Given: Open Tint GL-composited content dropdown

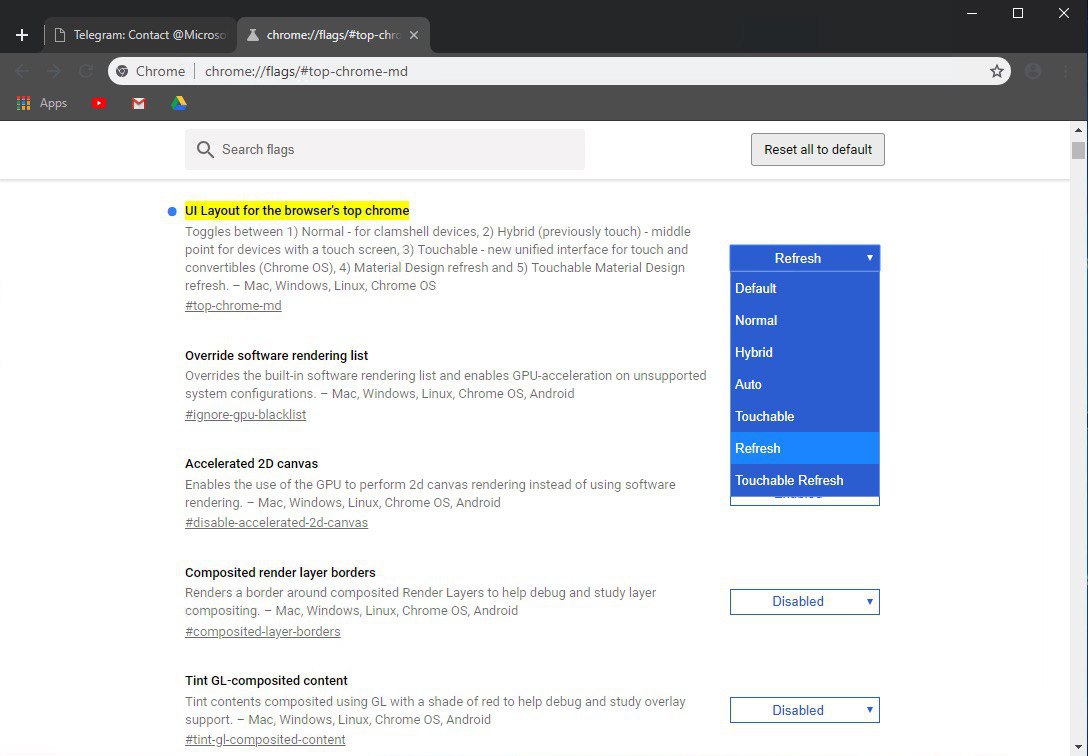Looking at the screenshot, I should 805,710.
